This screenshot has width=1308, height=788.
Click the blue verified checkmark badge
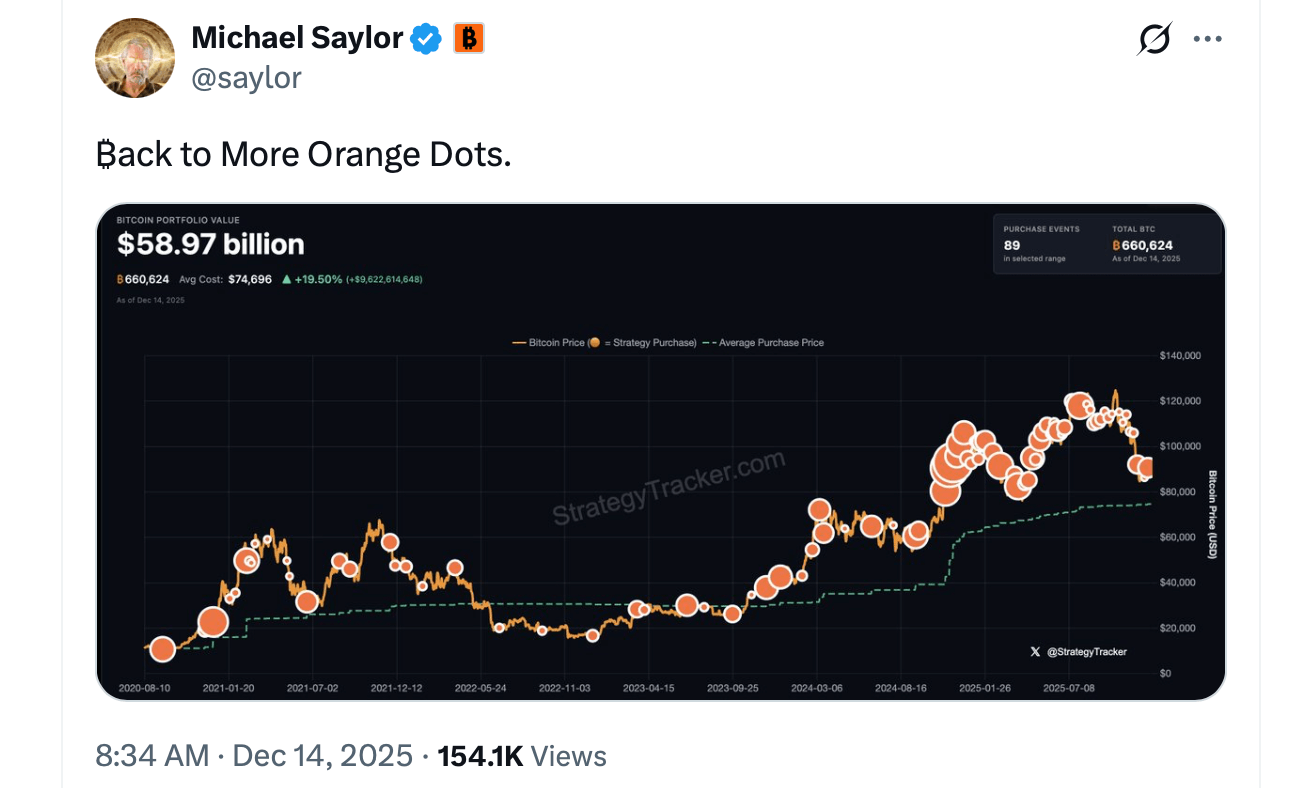click(425, 37)
